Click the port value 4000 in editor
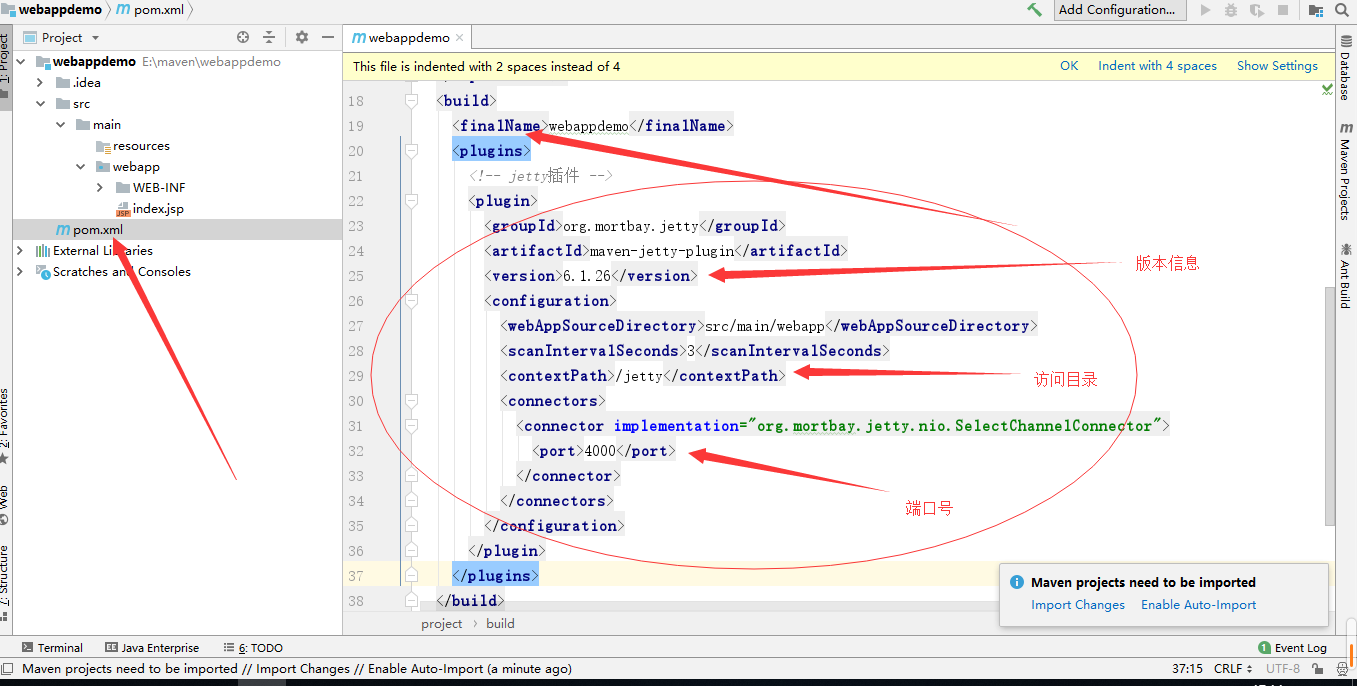This screenshot has height=686, width=1357. click(600, 451)
